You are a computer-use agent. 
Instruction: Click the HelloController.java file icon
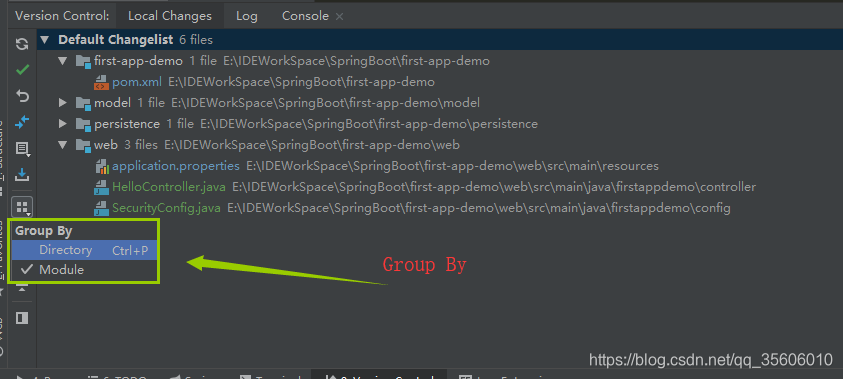[x=101, y=187]
